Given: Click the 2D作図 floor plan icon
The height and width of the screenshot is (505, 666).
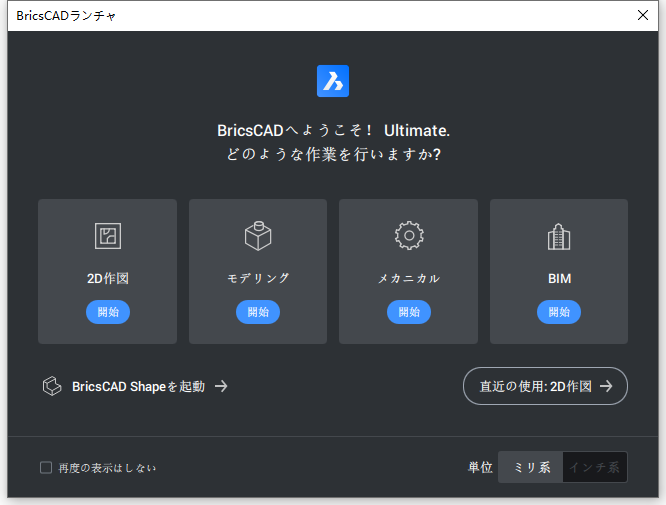Looking at the screenshot, I should pyautogui.click(x=108, y=236).
